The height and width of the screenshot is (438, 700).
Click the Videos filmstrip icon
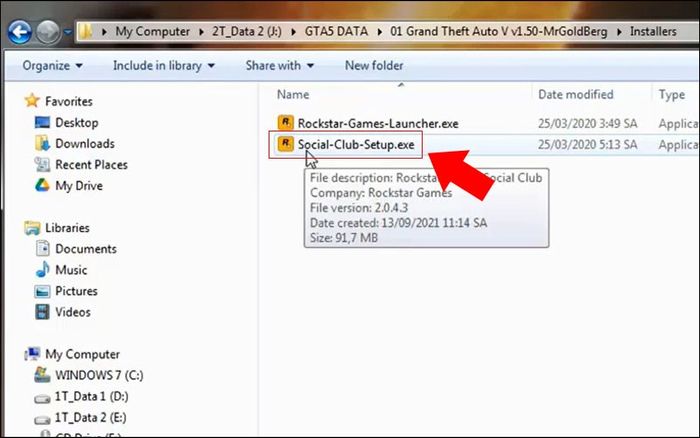[x=42, y=312]
